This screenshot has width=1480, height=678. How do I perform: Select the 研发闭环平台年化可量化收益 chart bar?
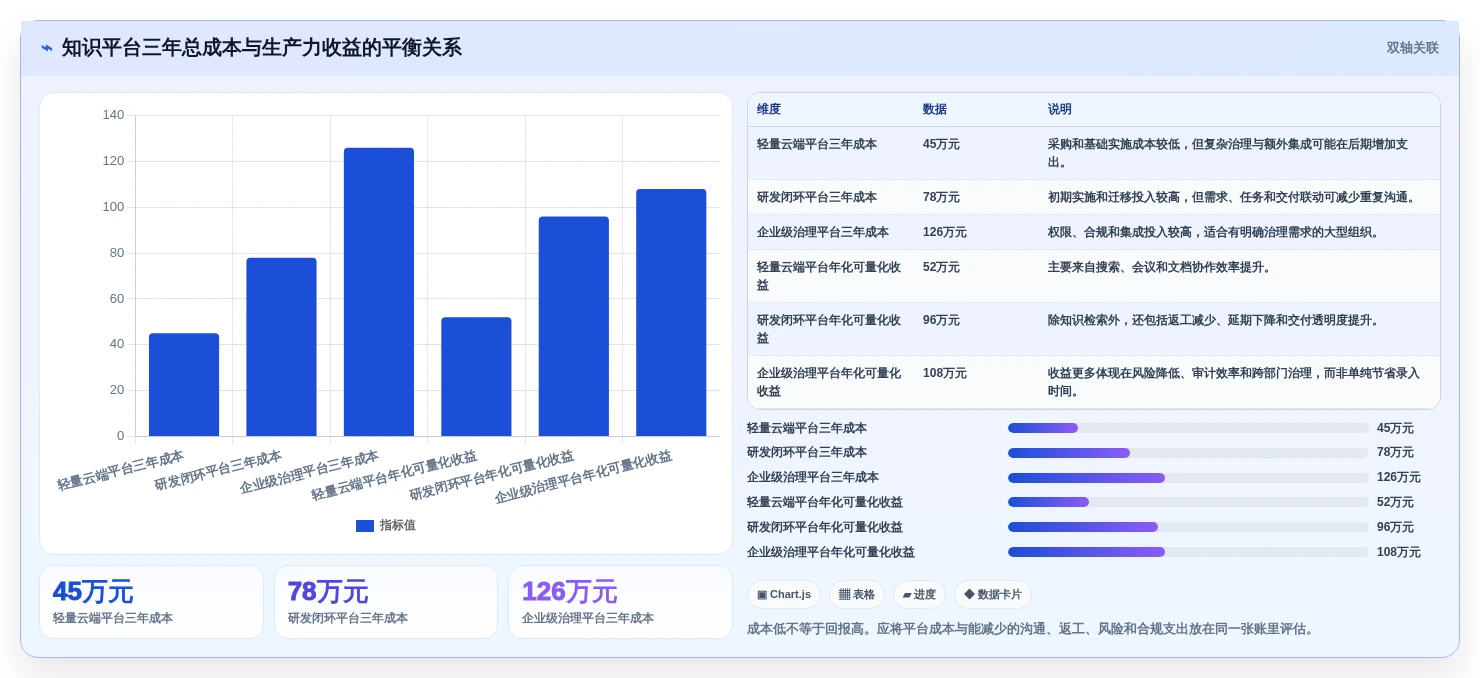(x=574, y=326)
